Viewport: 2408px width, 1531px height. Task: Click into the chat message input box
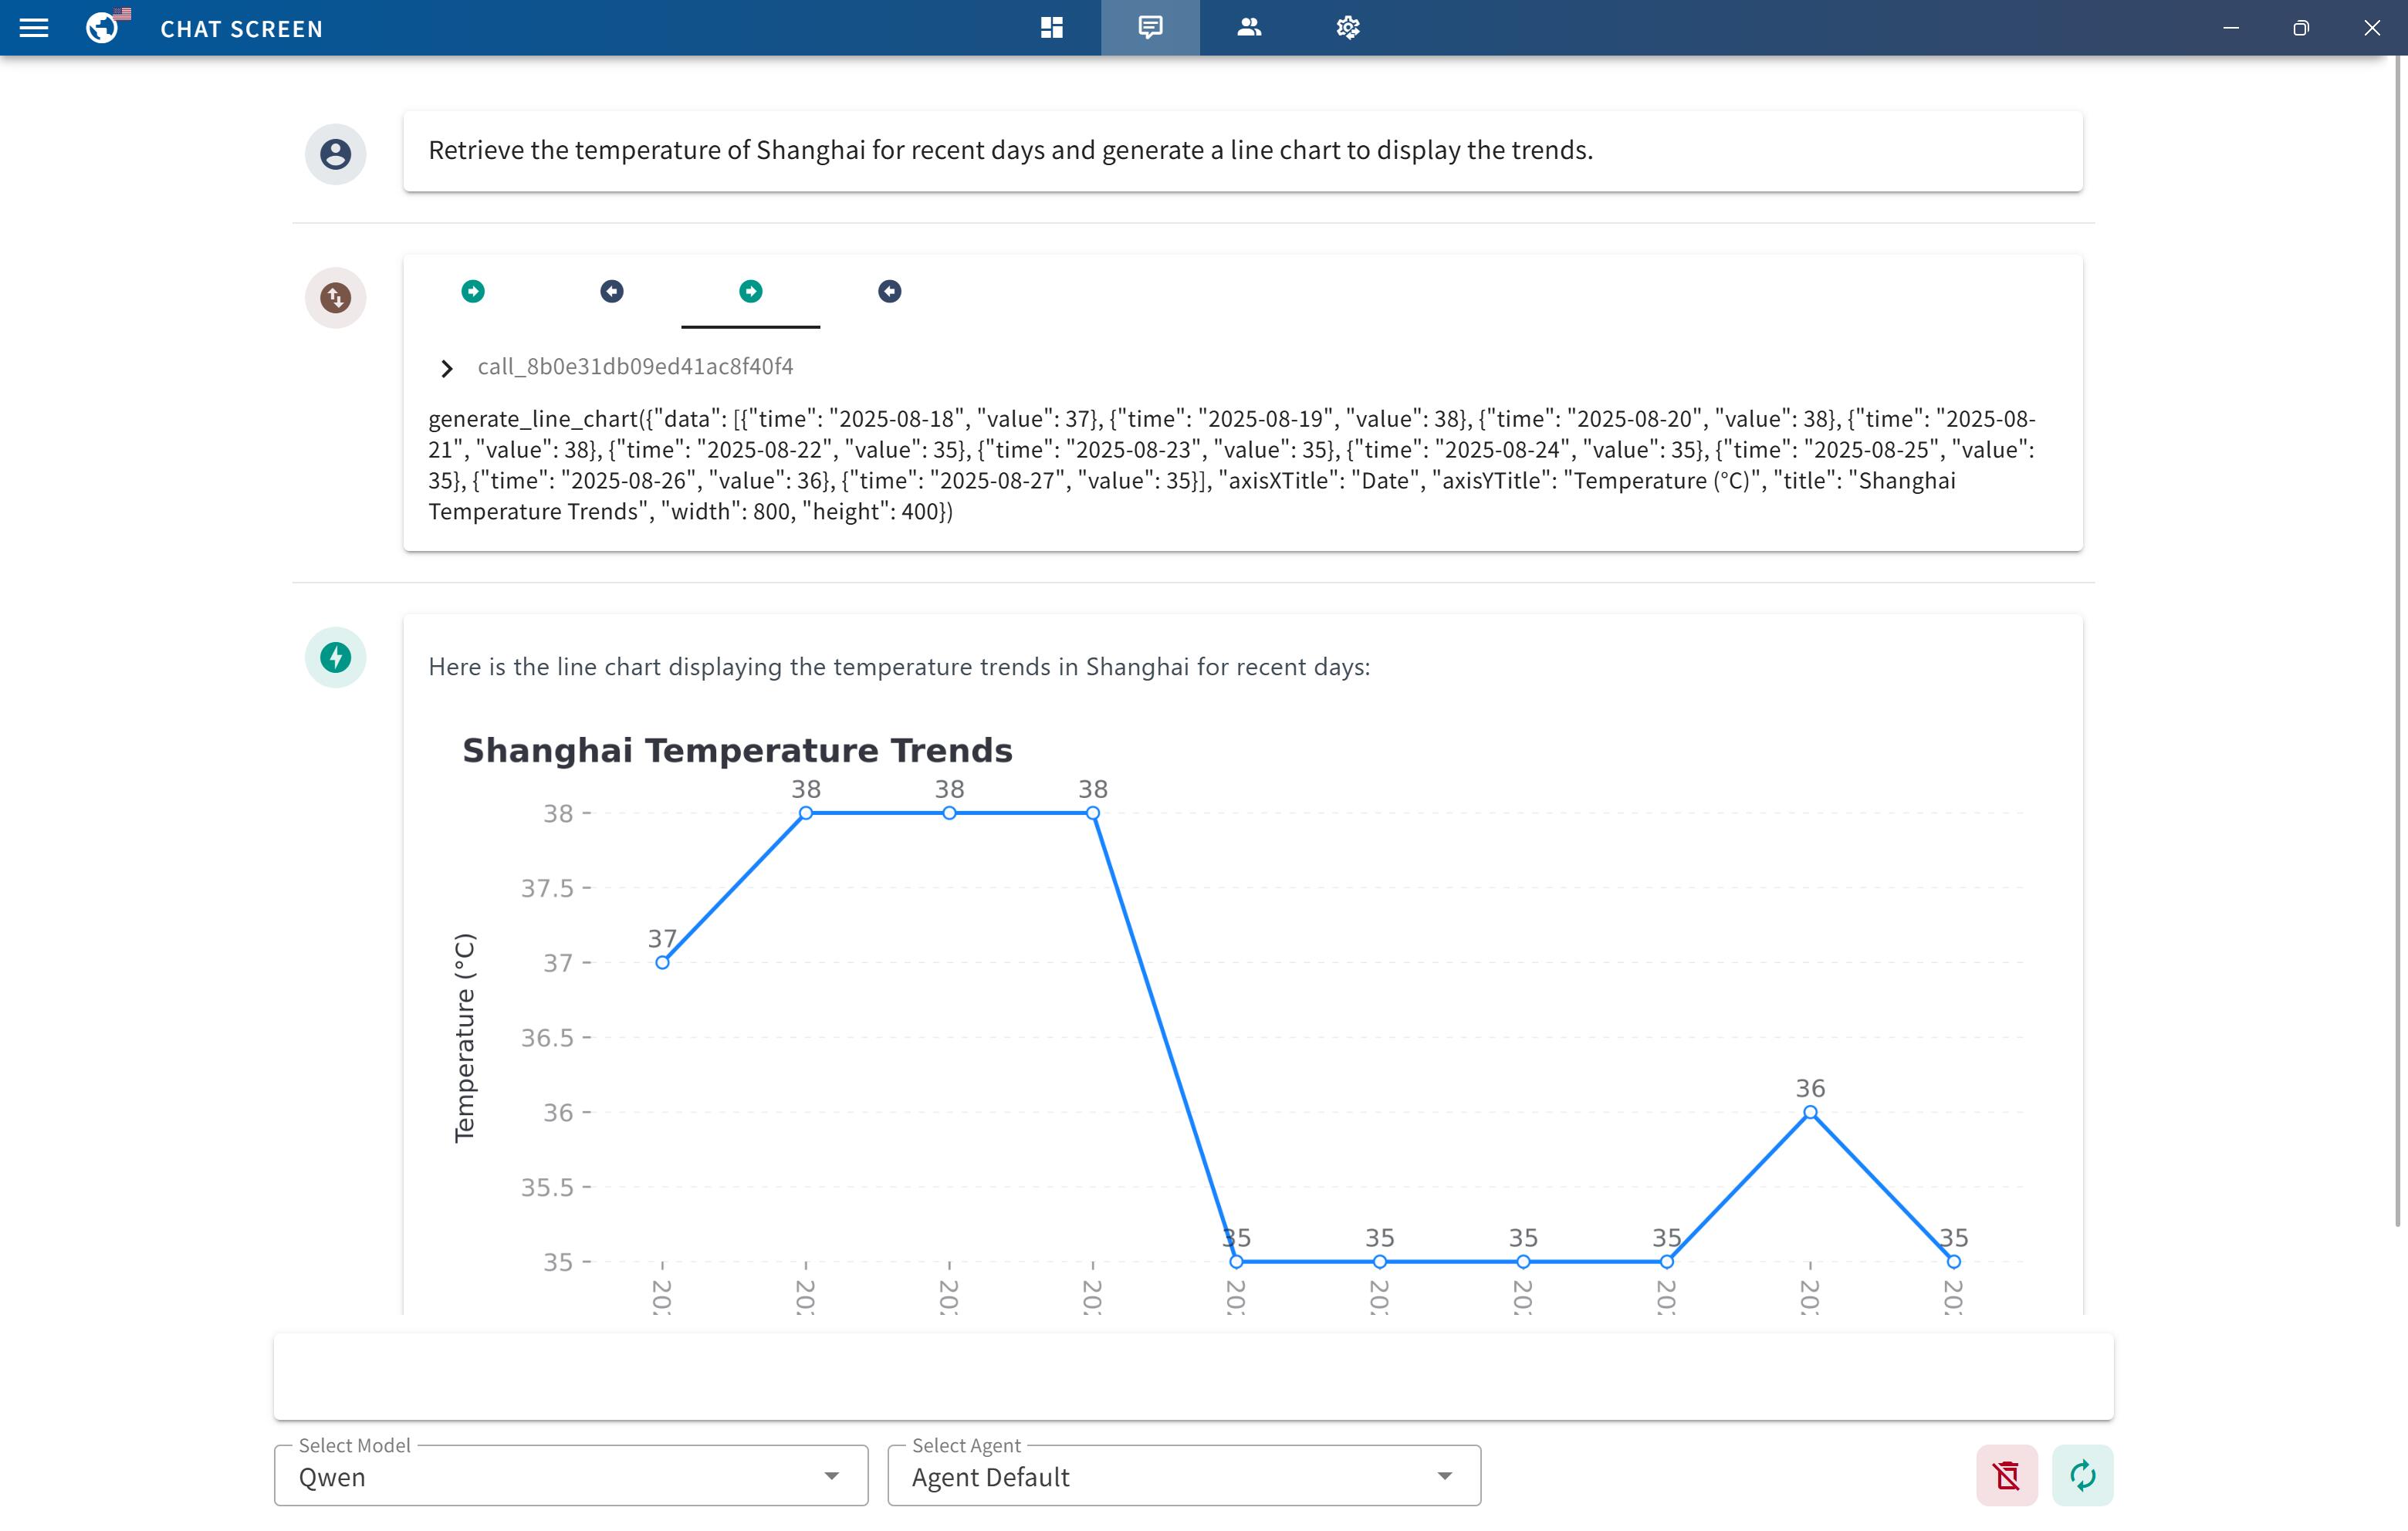[x=1192, y=1376]
